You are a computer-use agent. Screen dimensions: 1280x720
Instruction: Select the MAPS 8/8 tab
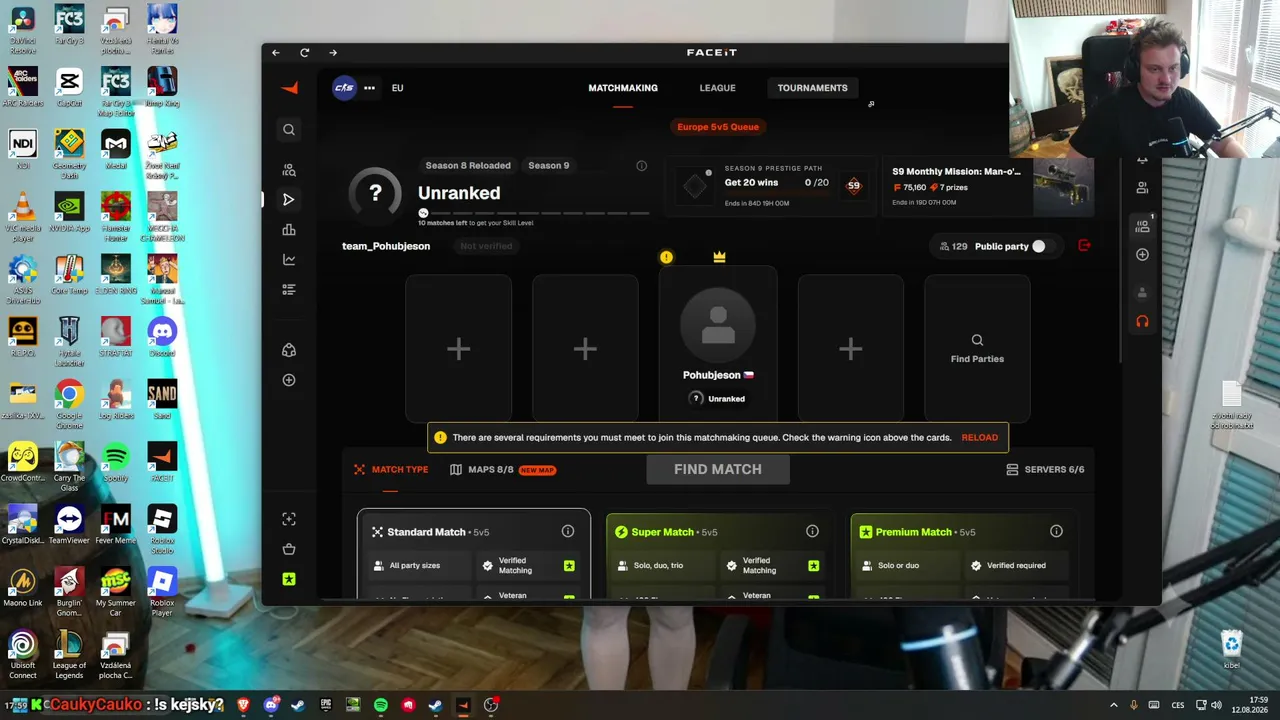tap(502, 470)
